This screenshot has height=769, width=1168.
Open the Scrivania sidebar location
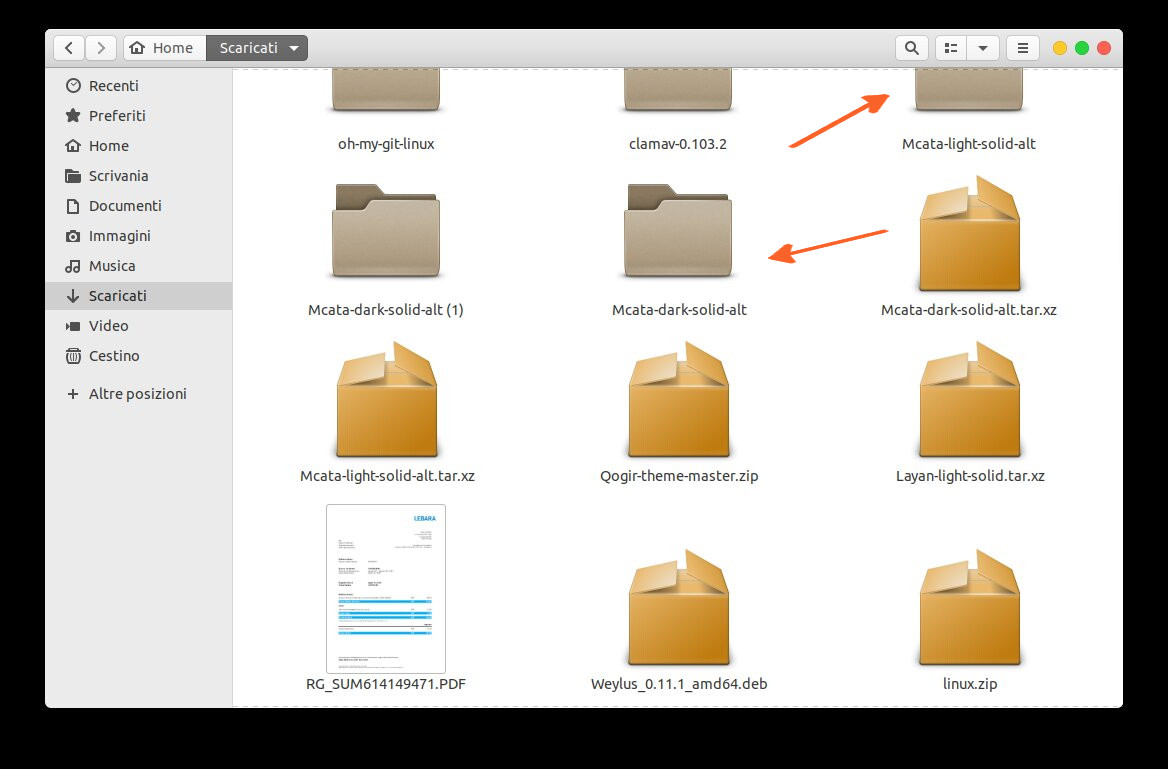click(120, 176)
